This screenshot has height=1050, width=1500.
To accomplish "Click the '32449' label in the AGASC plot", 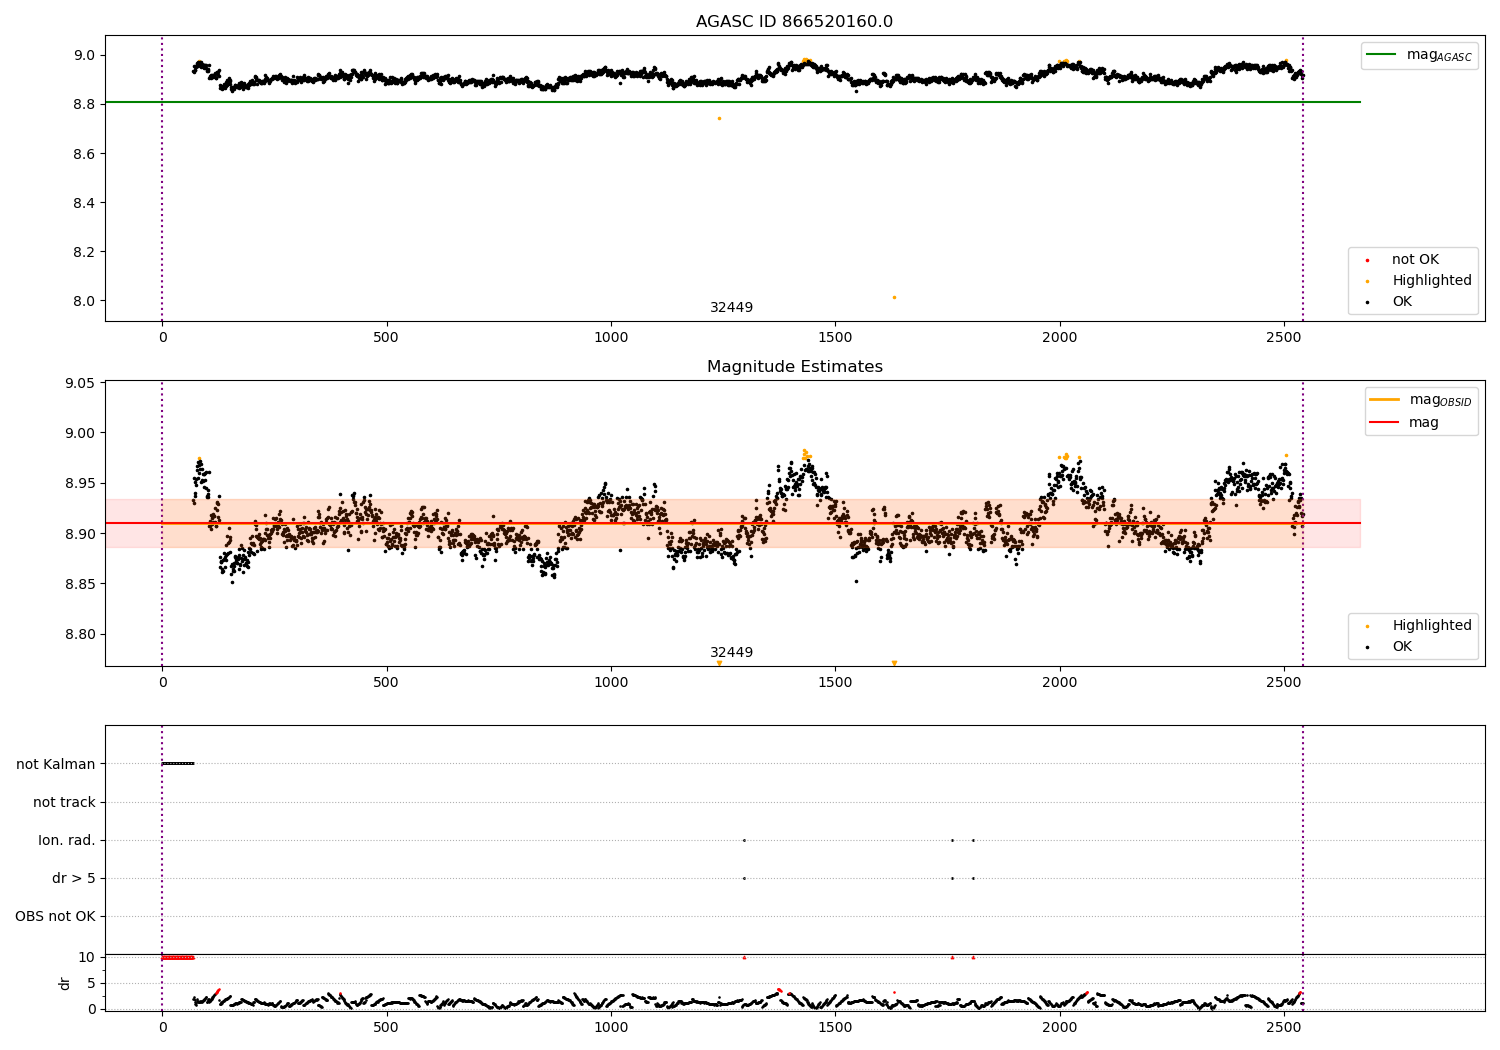I will tap(731, 308).
